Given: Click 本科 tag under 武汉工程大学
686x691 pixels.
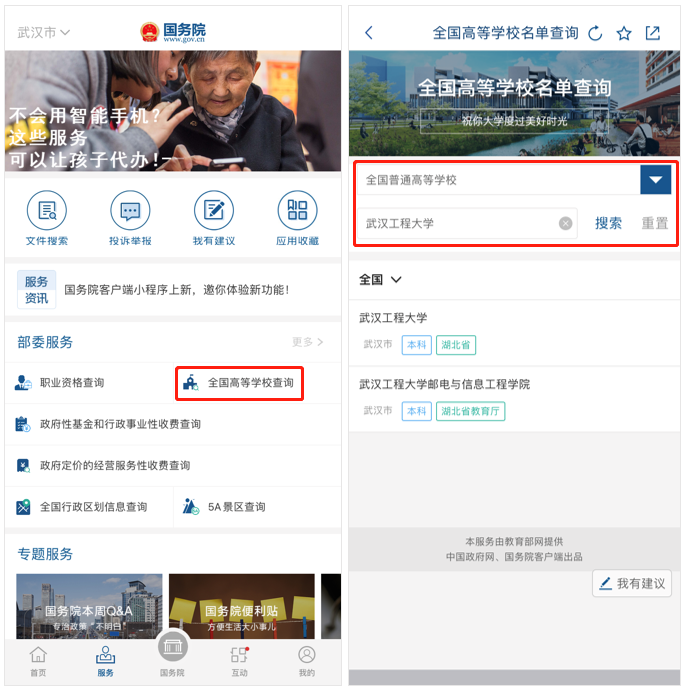Looking at the screenshot, I should [416, 345].
